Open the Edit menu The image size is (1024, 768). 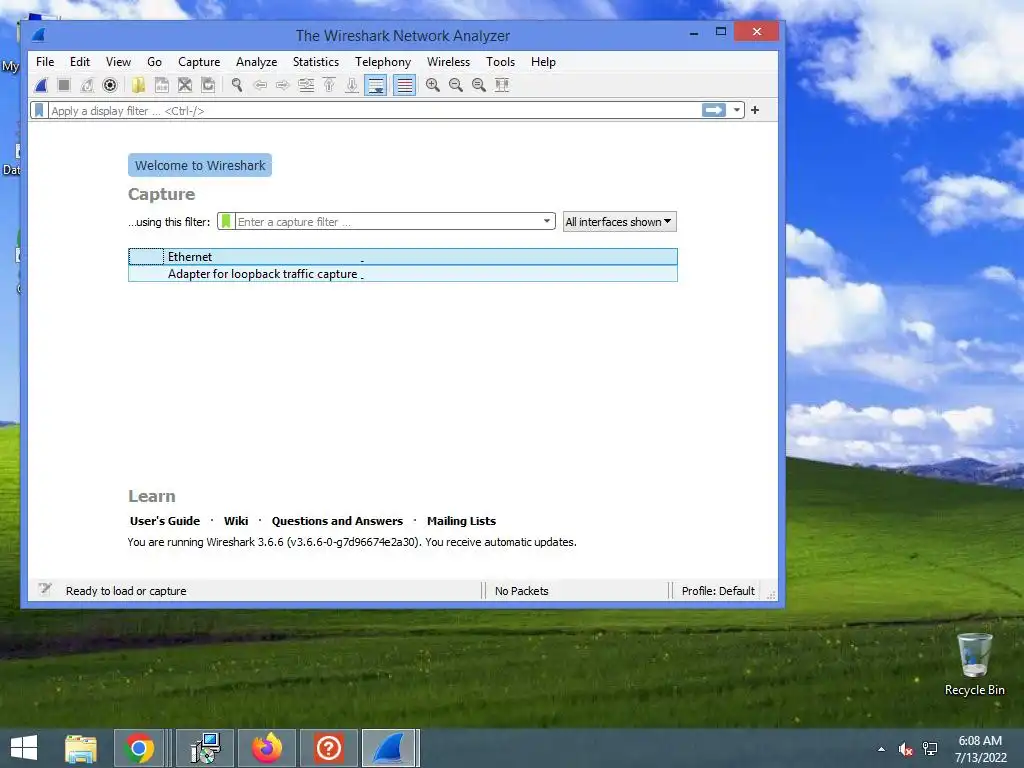coord(80,61)
